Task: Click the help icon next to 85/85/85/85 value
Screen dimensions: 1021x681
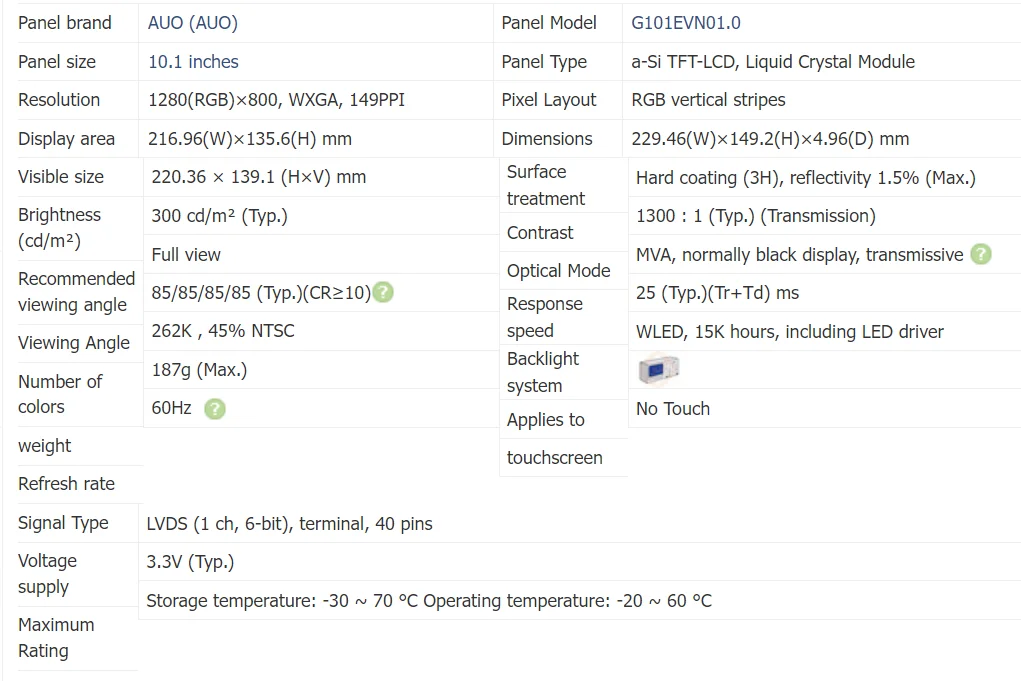Action: click(382, 293)
